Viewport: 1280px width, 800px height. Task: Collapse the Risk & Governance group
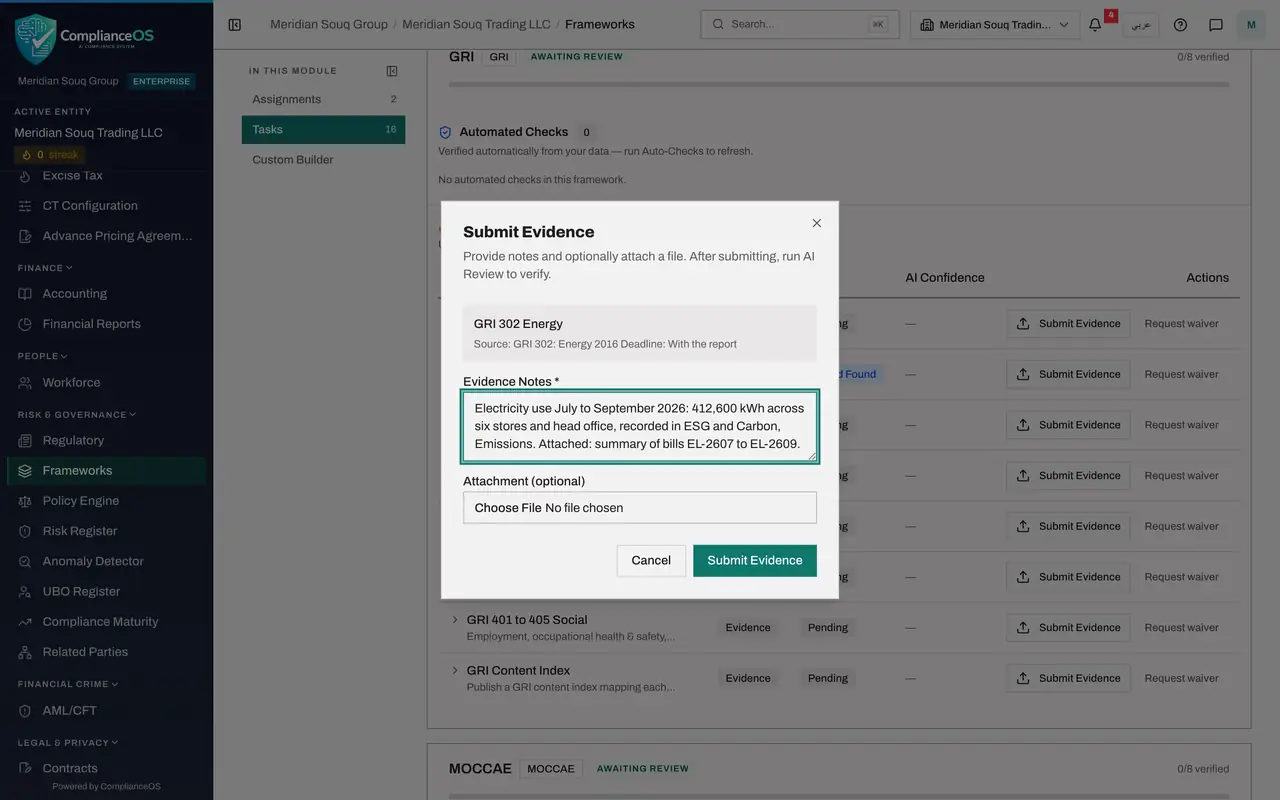76,414
